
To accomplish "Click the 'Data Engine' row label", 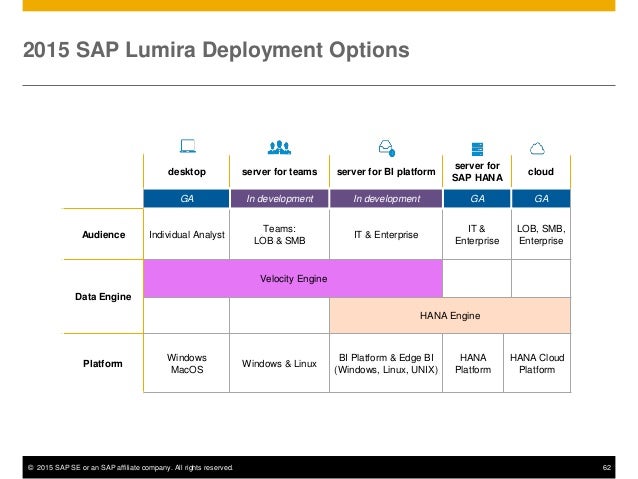I will [x=103, y=297].
